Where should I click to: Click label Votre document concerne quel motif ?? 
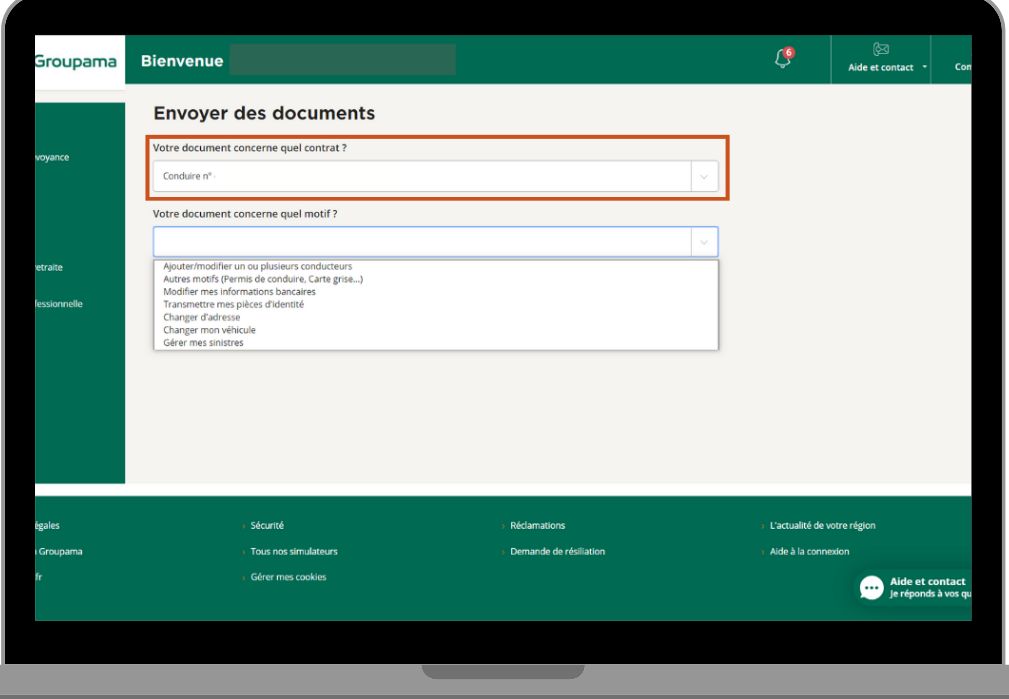pyautogui.click(x=245, y=214)
